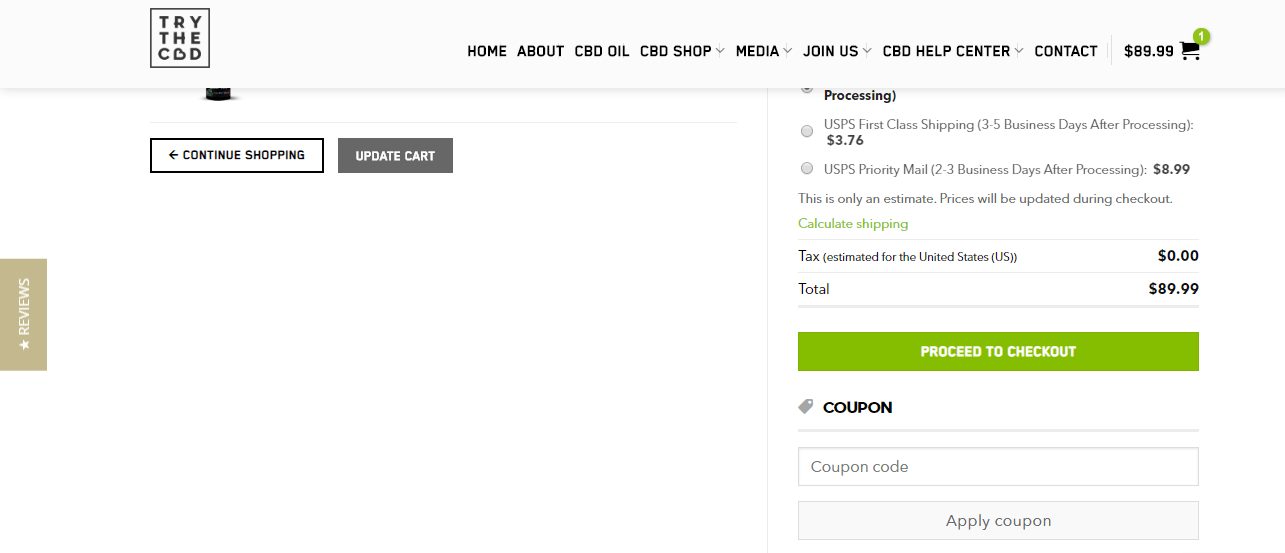Select the first shipping option radio
The image size is (1285, 553).
click(807, 89)
